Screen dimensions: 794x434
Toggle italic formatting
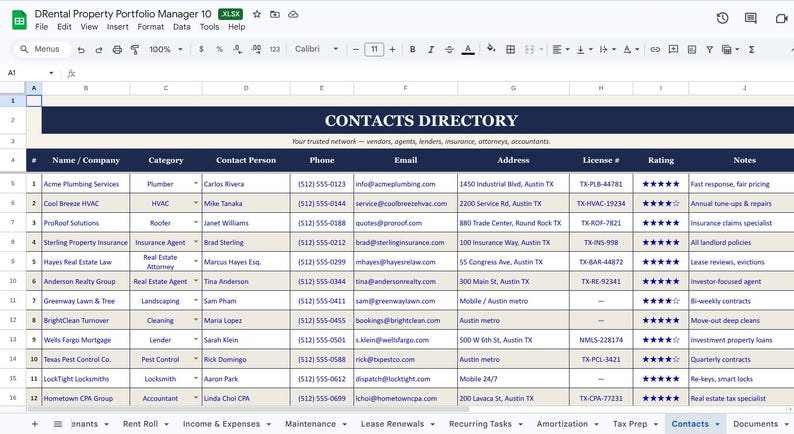[x=431, y=50]
